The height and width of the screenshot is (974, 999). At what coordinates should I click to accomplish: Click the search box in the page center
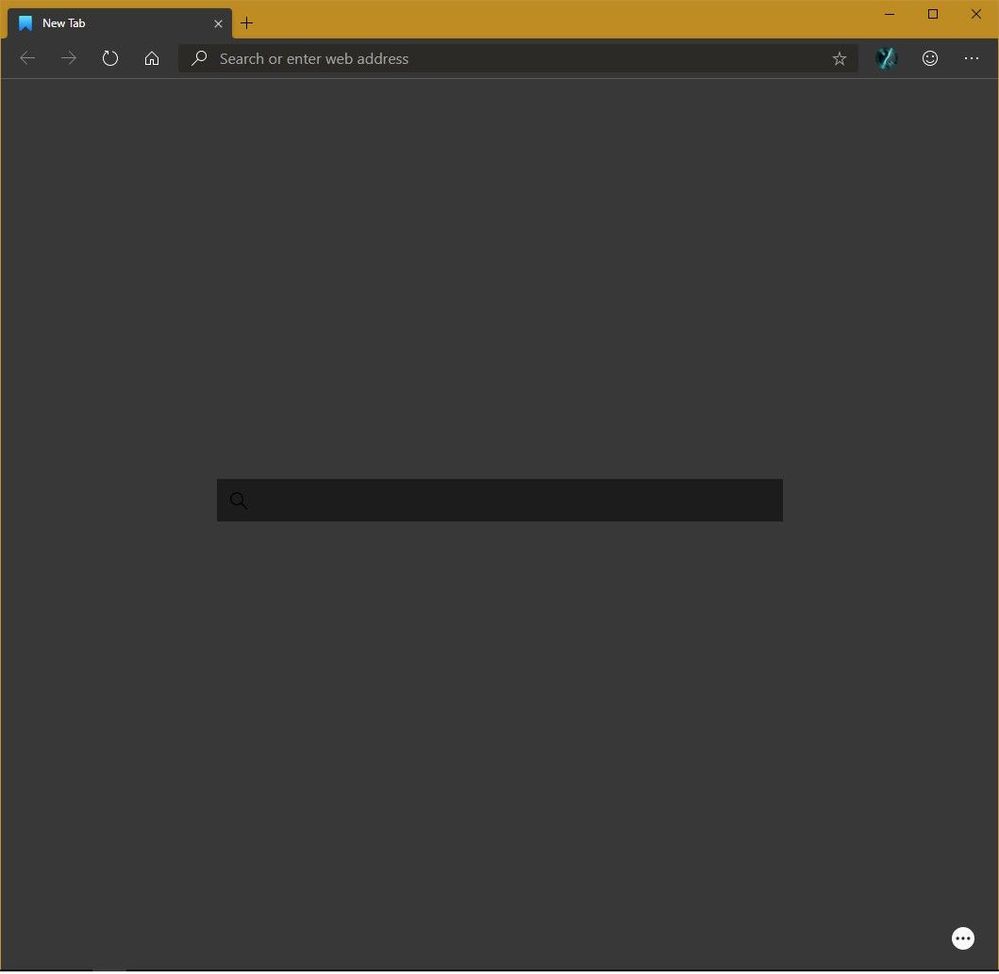(x=500, y=500)
